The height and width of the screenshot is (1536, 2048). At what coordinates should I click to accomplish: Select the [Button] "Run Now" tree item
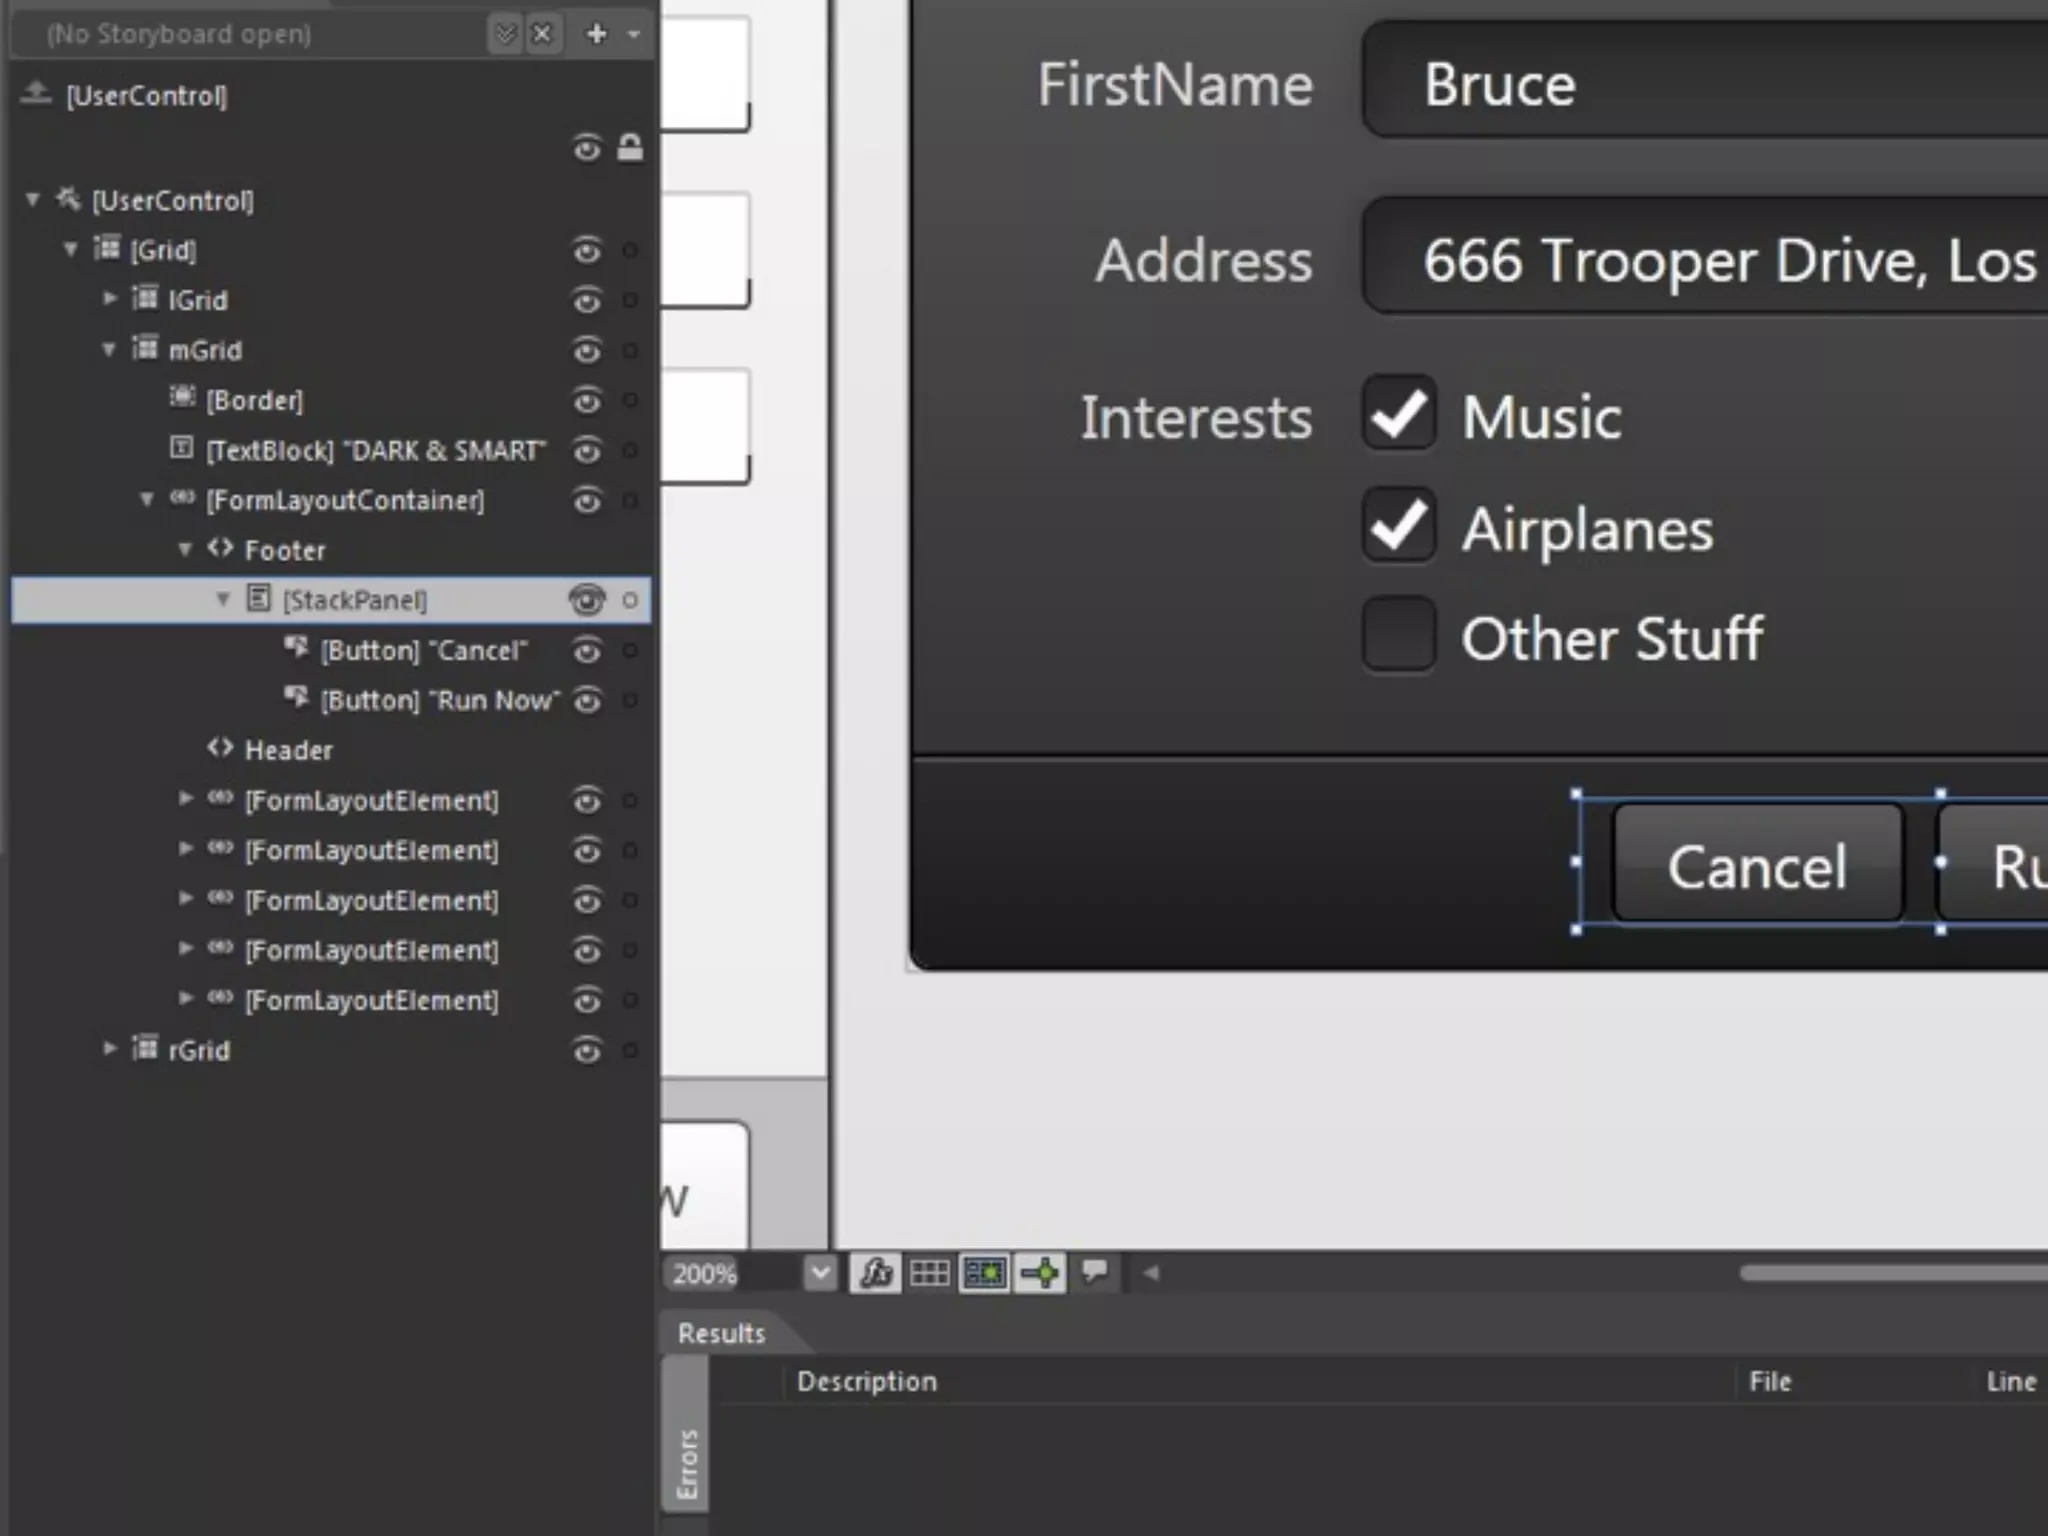pos(438,700)
